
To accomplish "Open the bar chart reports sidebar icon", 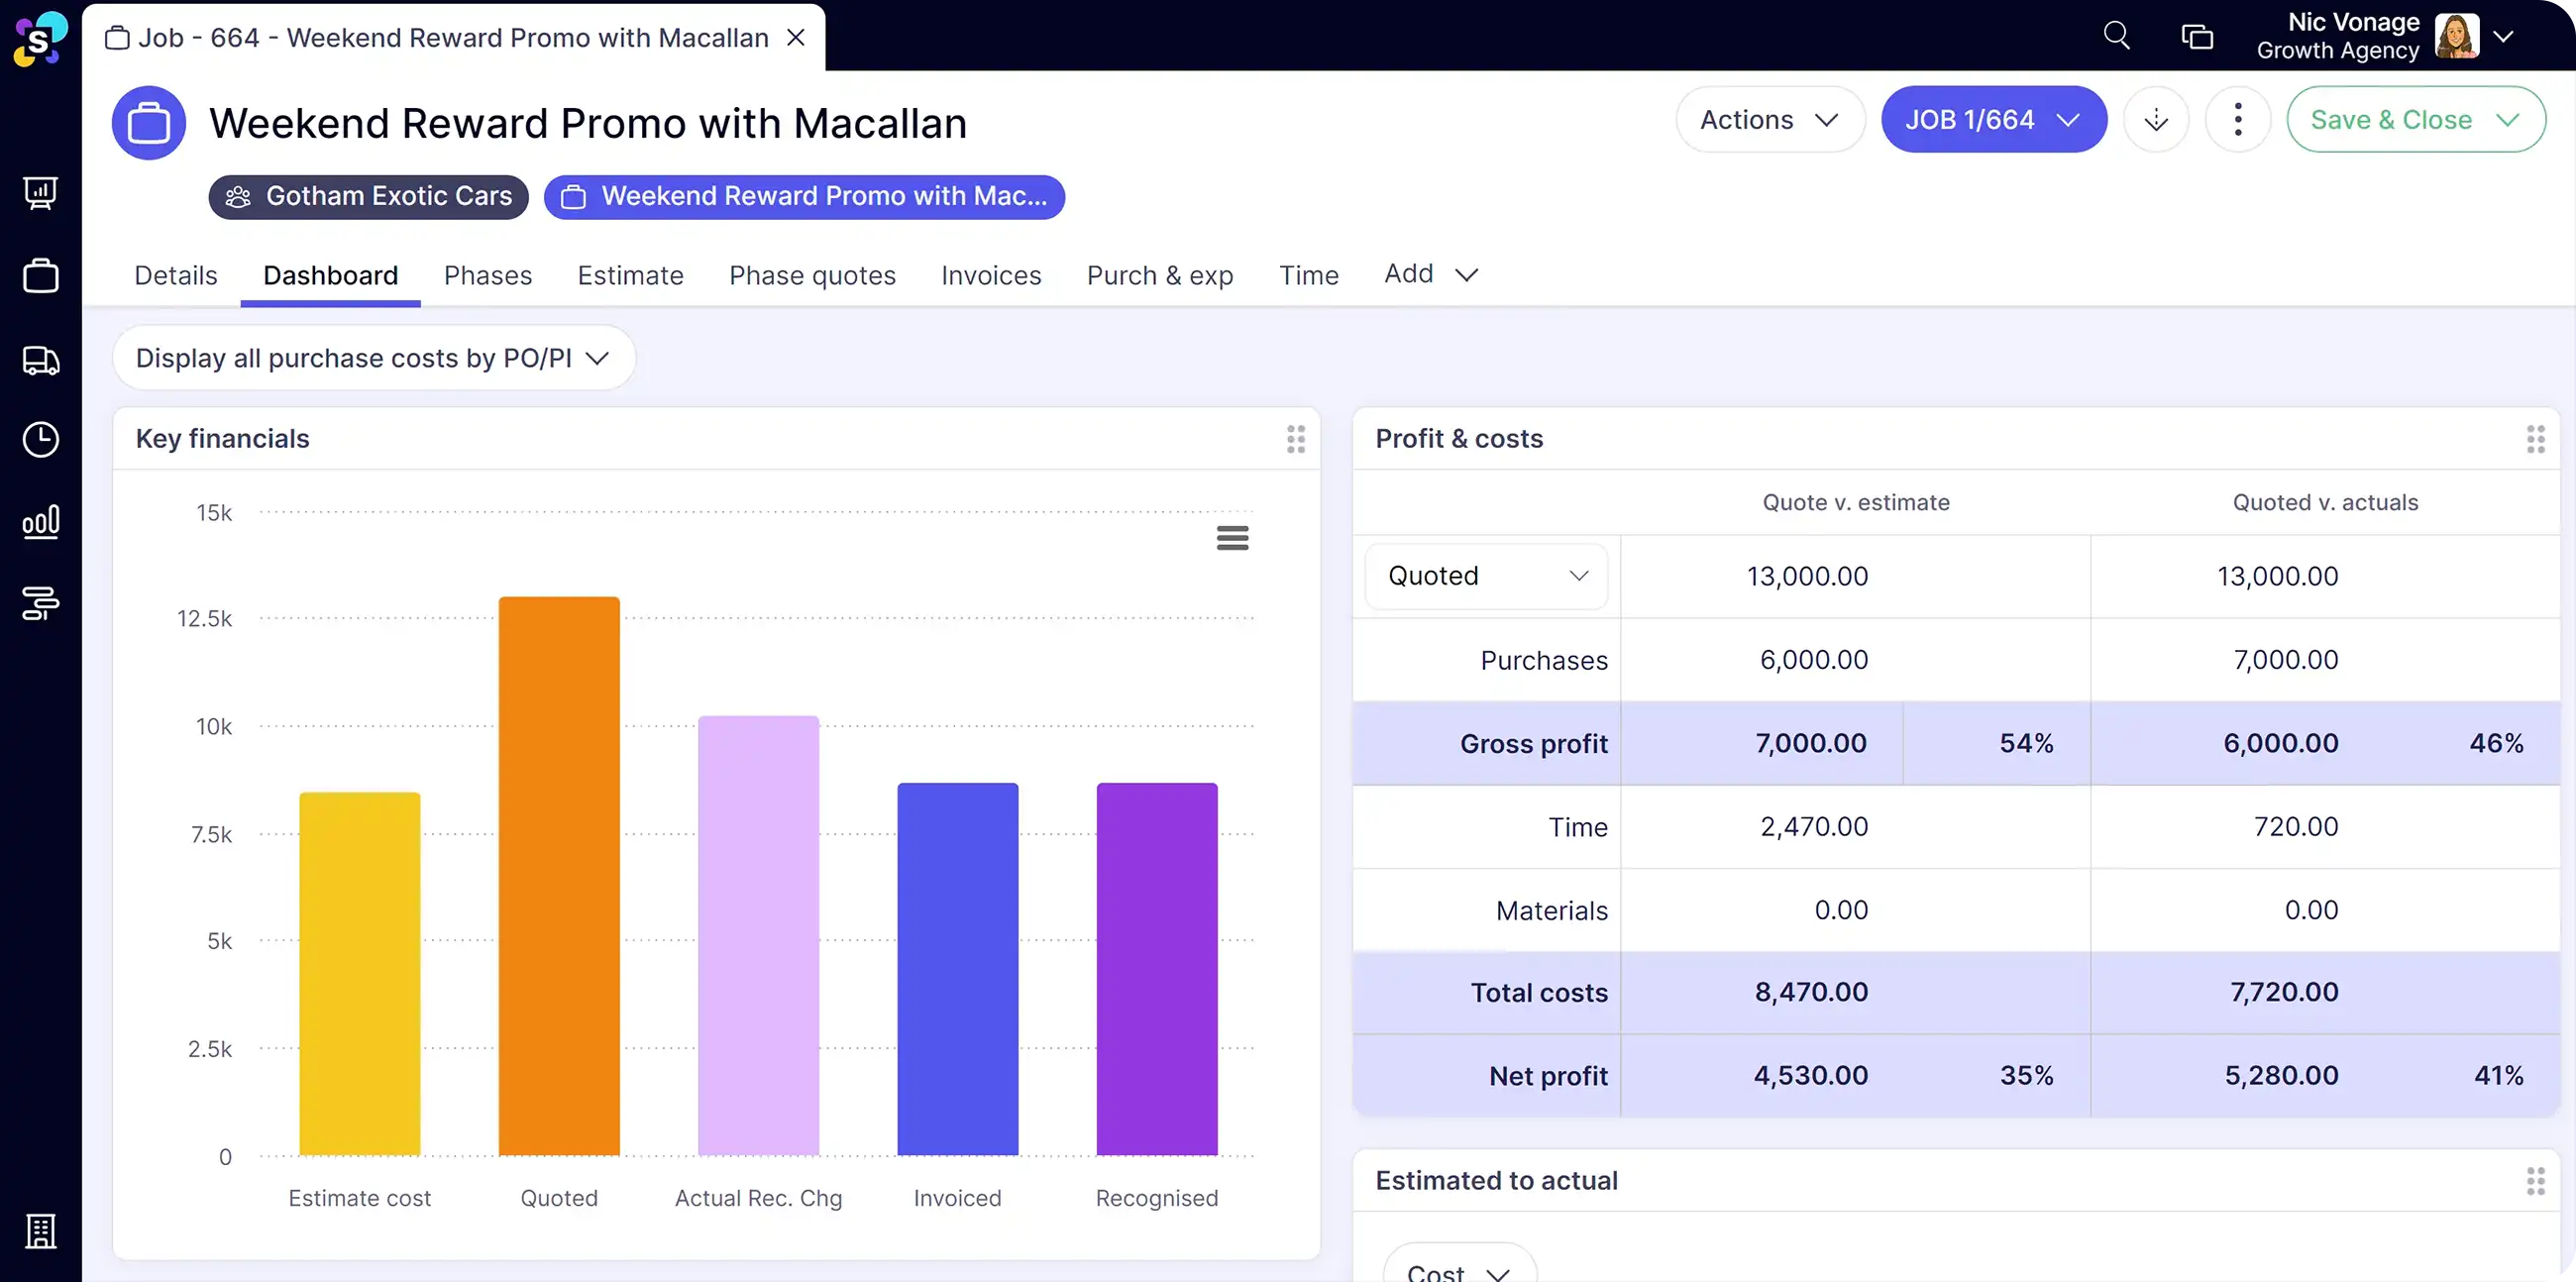I will tap(40, 521).
